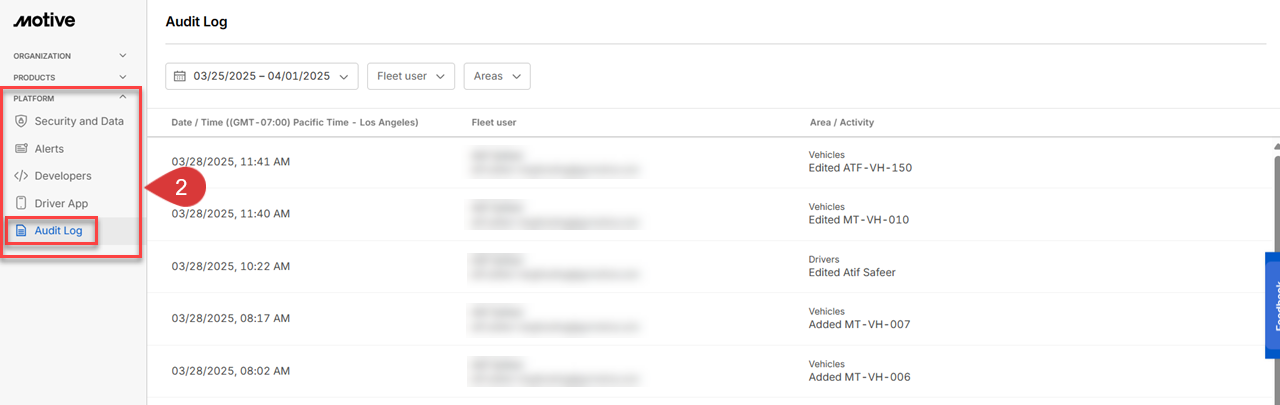Expand the Organization section

[123, 56]
